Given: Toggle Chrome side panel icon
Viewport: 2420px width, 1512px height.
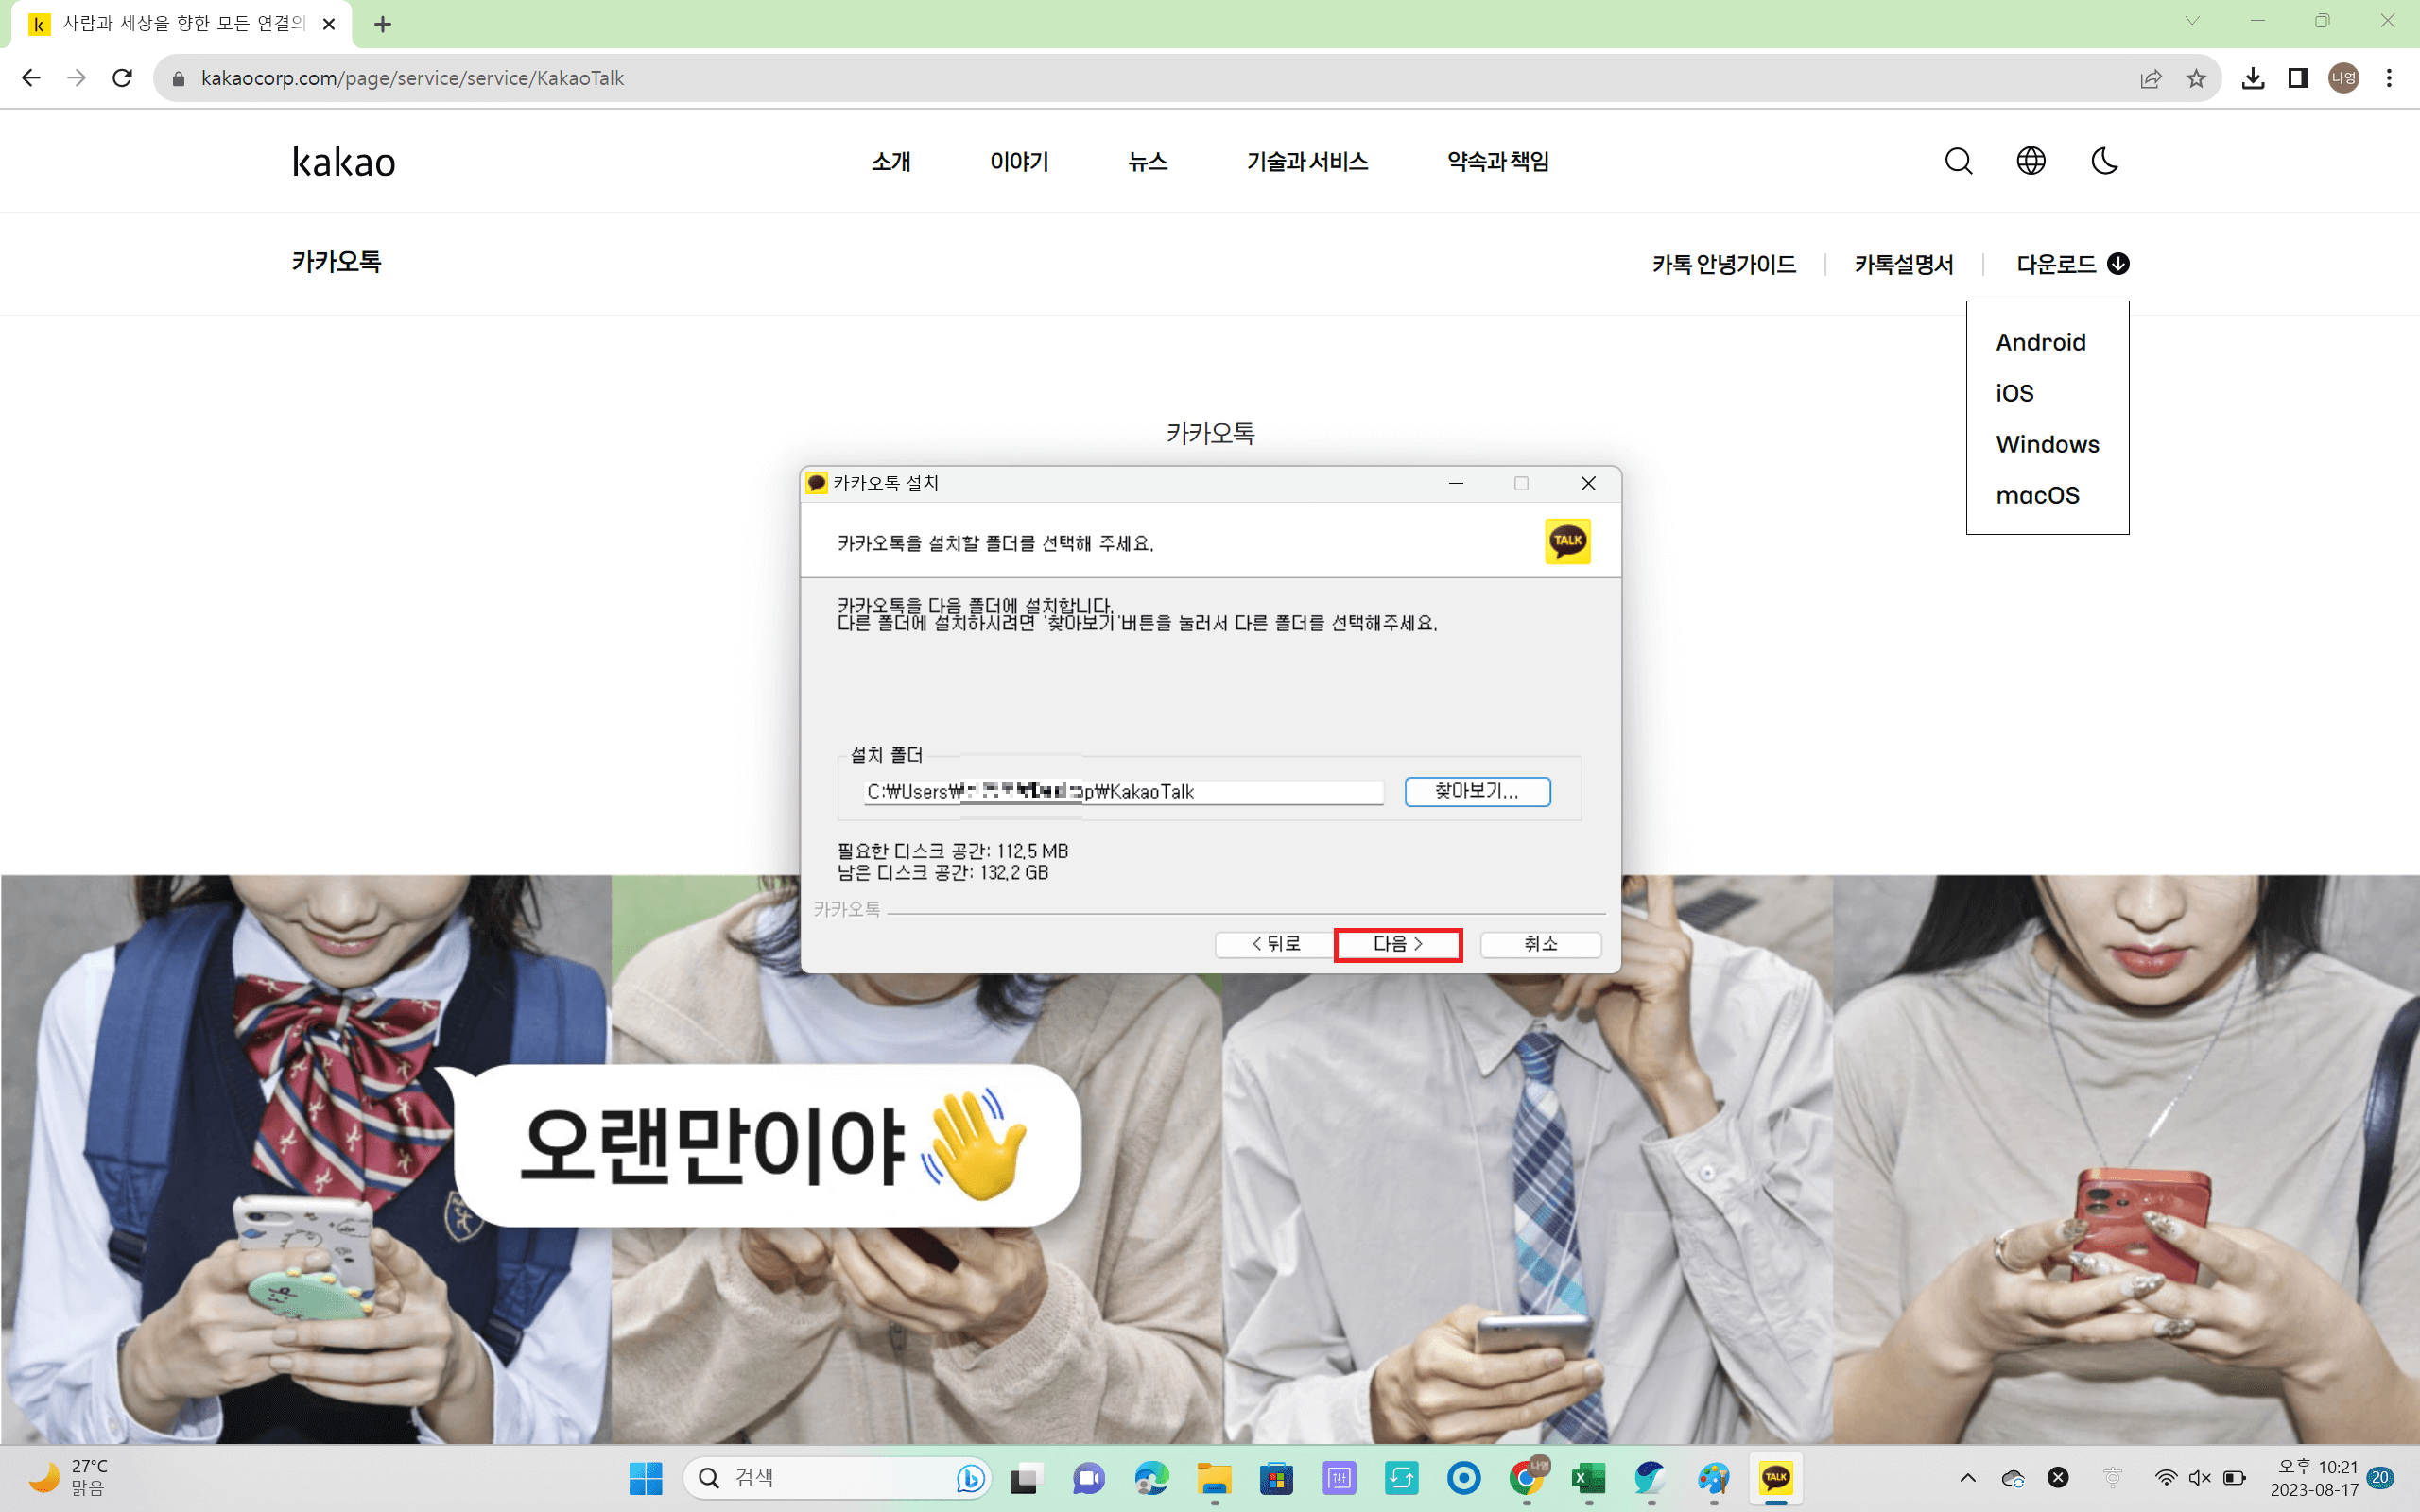Looking at the screenshot, I should [2298, 78].
